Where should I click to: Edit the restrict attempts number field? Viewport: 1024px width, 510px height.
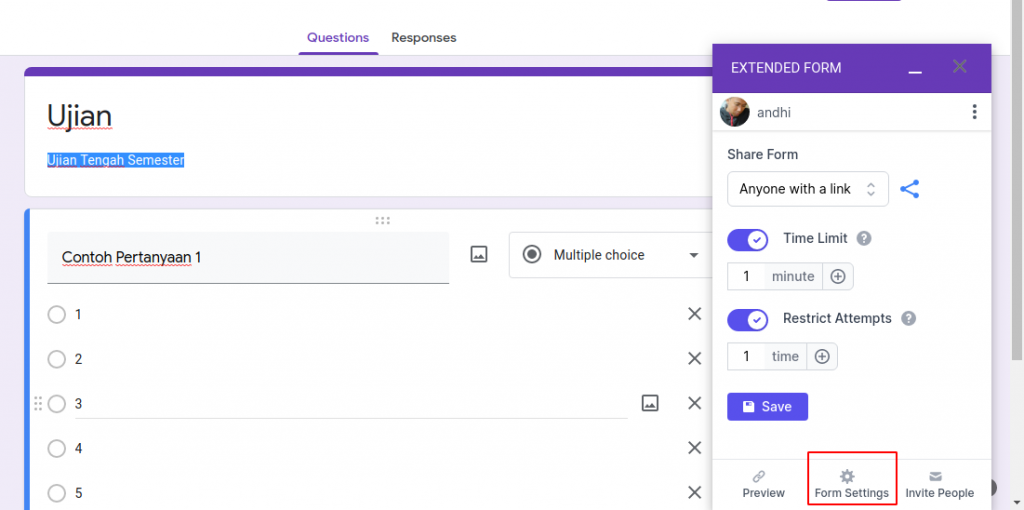point(746,357)
